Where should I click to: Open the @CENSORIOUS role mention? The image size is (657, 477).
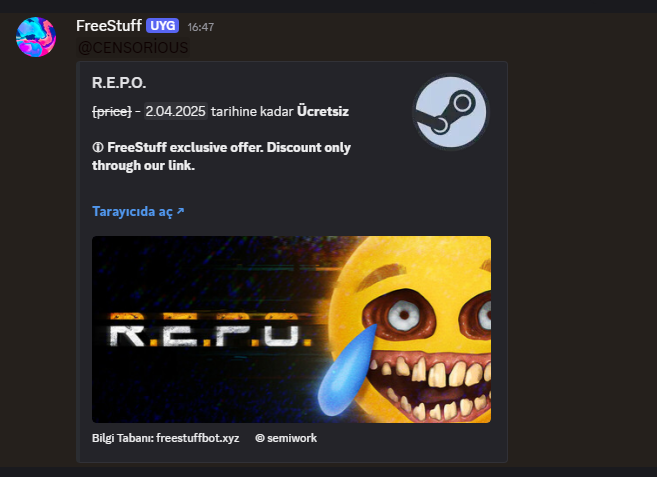pyautogui.click(x=133, y=47)
